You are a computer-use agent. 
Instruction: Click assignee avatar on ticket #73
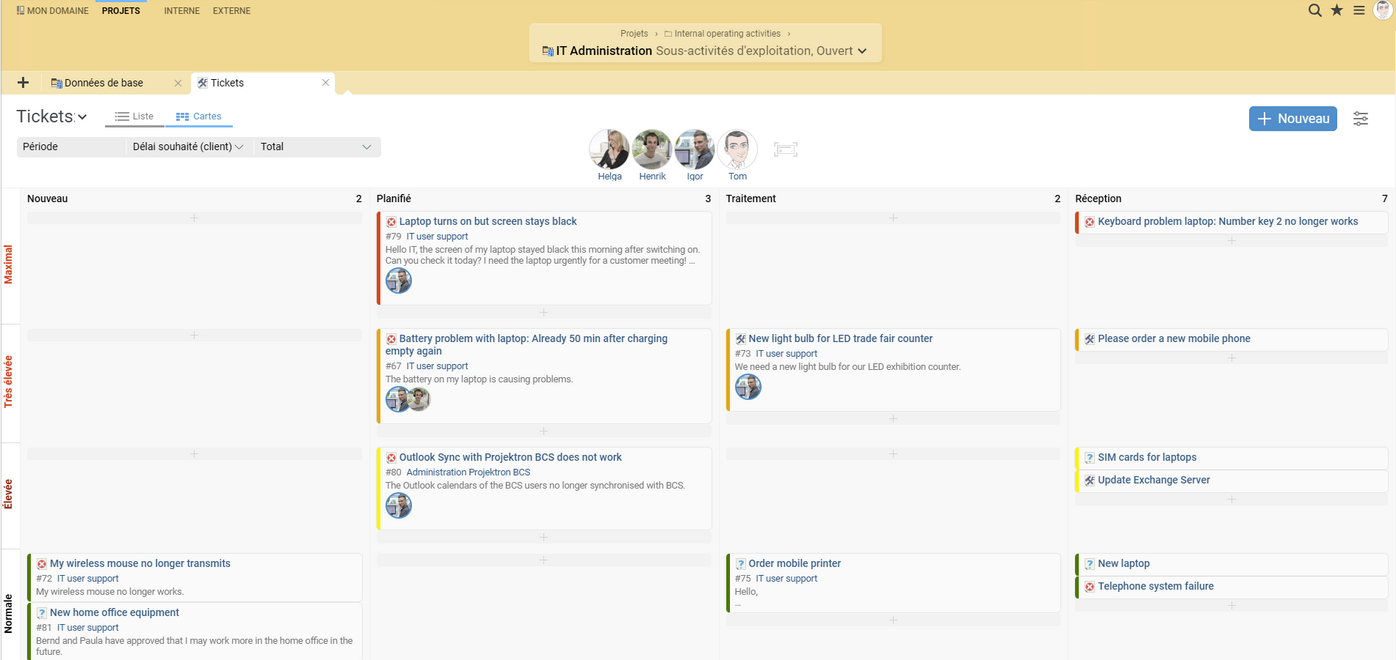point(748,387)
